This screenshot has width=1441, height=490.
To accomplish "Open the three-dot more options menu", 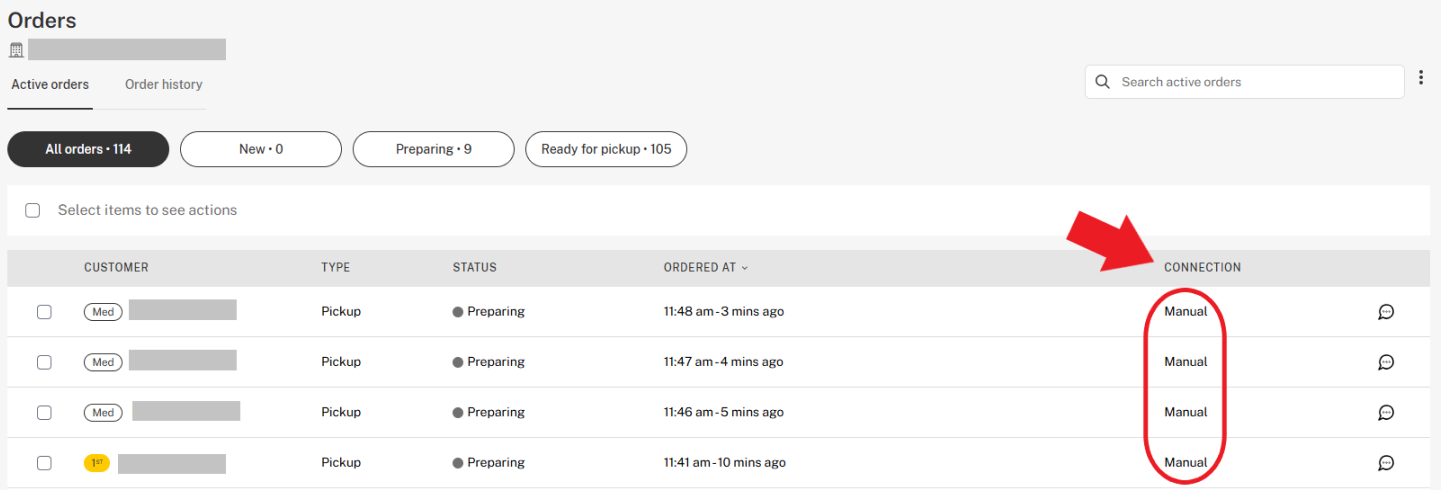I will (1421, 77).
